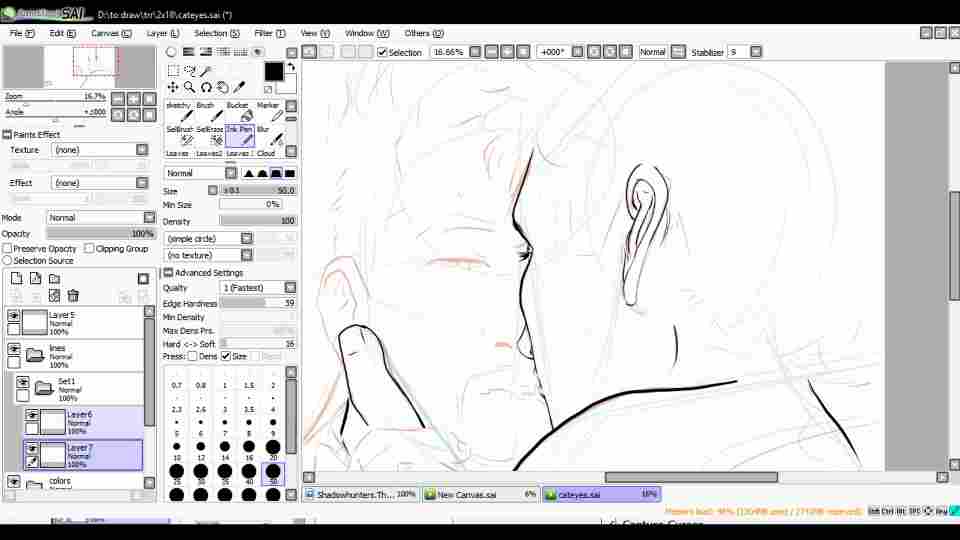Choose the Marker tool
The height and width of the screenshot is (540, 960).
tap(269, 111)
